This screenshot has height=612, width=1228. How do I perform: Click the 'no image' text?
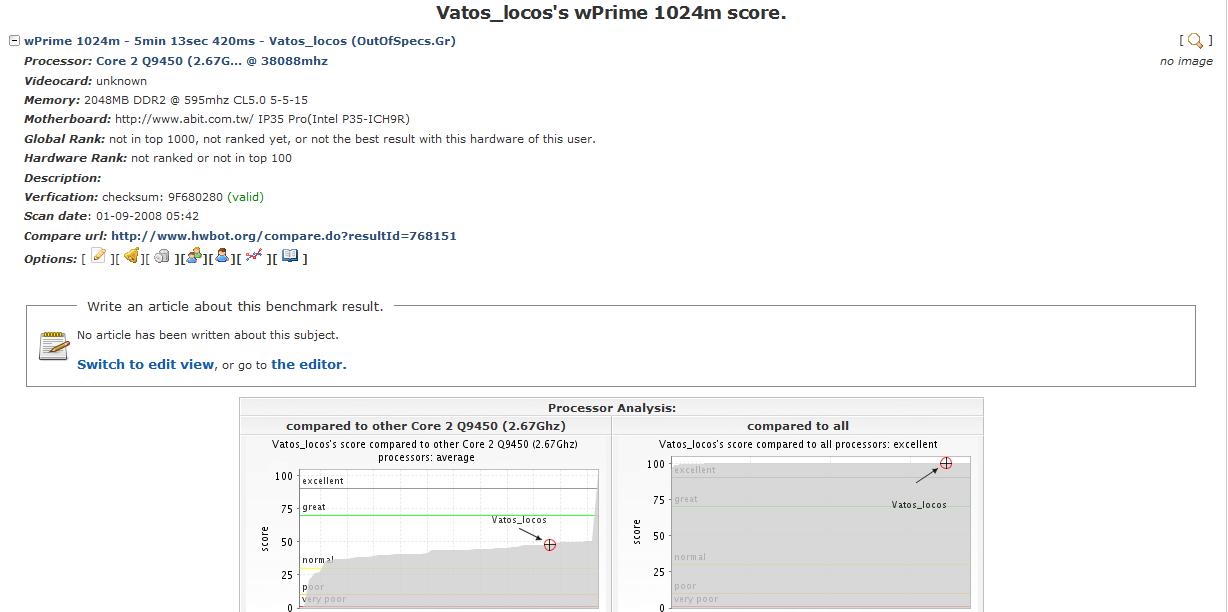pyautogui.click(x=1186, y=61)
